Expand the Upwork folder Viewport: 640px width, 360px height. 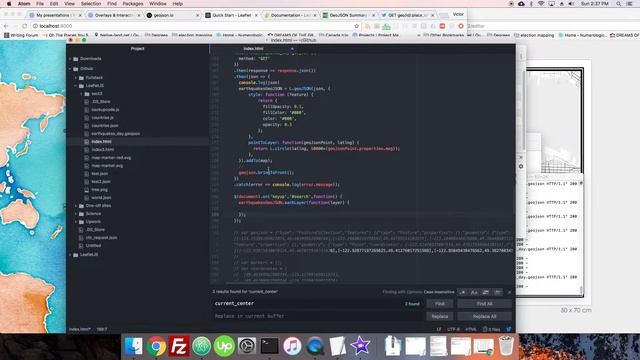tap(90, 222)
